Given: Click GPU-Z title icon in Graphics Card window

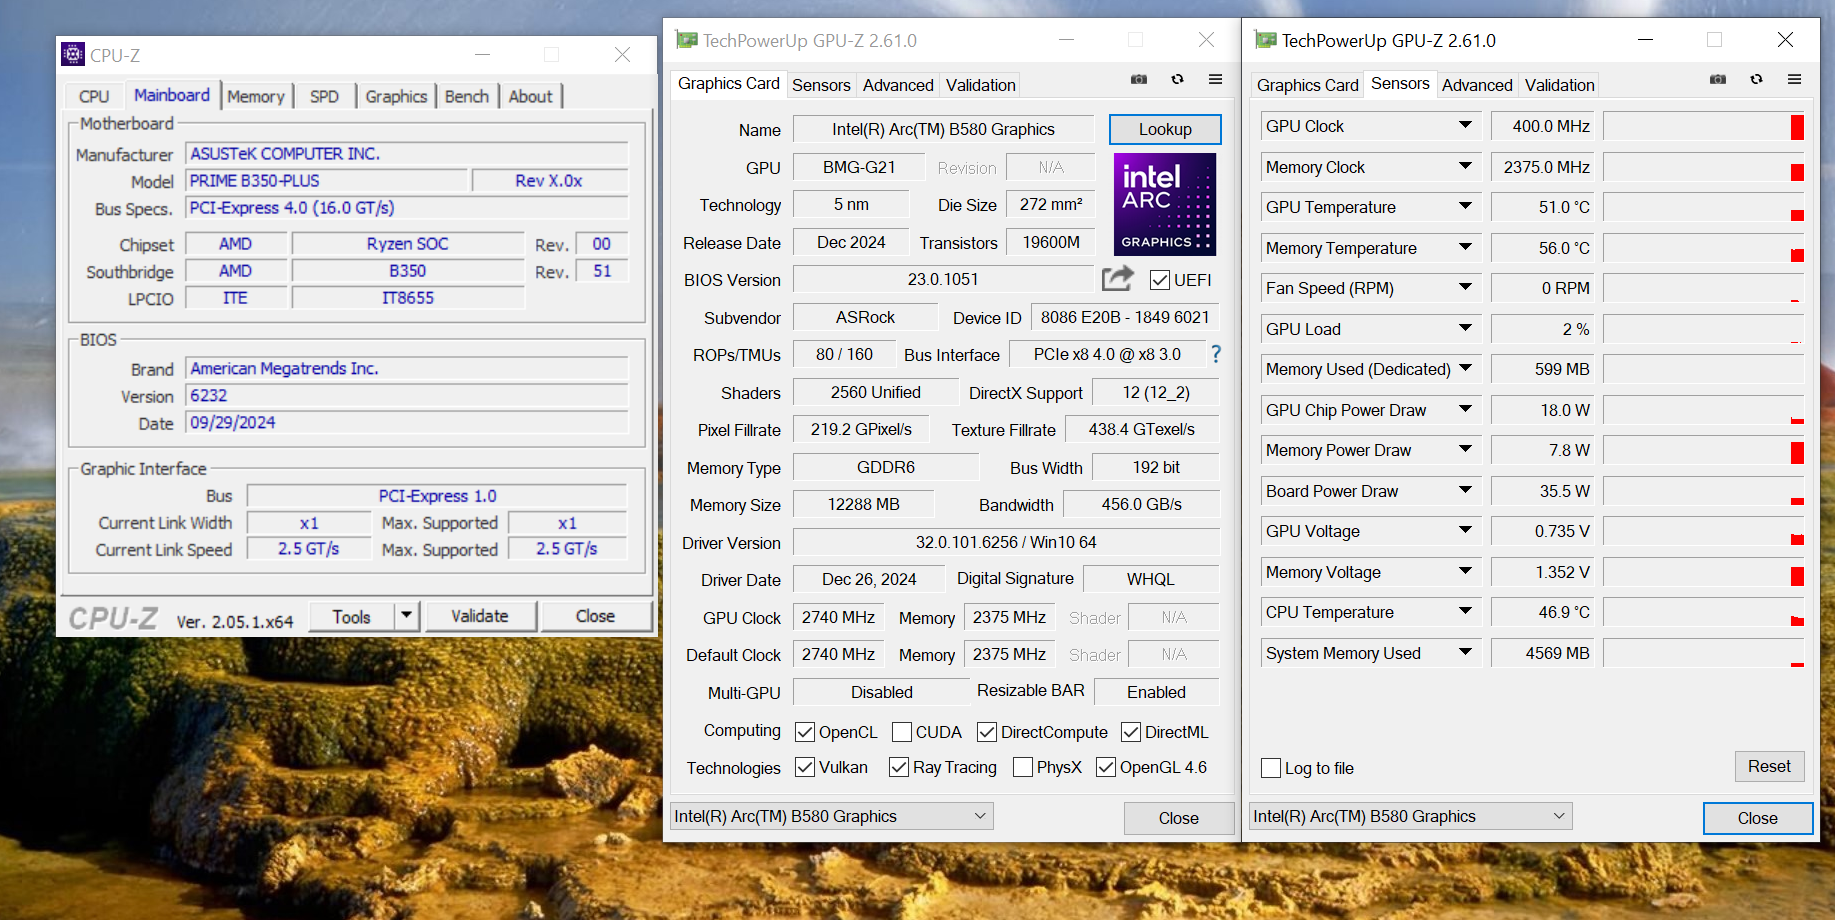Looking at the screenshot, I should [x=686, y=40].
